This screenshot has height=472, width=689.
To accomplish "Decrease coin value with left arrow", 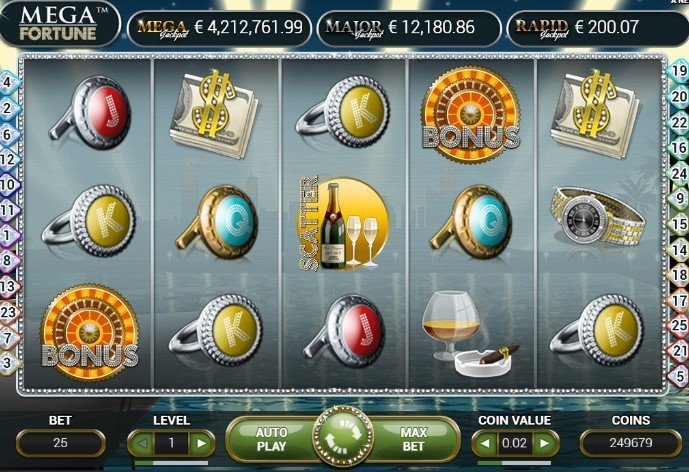I will 485,443.
